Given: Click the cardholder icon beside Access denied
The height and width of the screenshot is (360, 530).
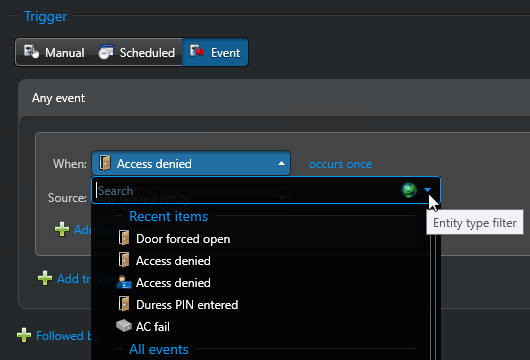Looking at the screenshot, I should 123,282.
